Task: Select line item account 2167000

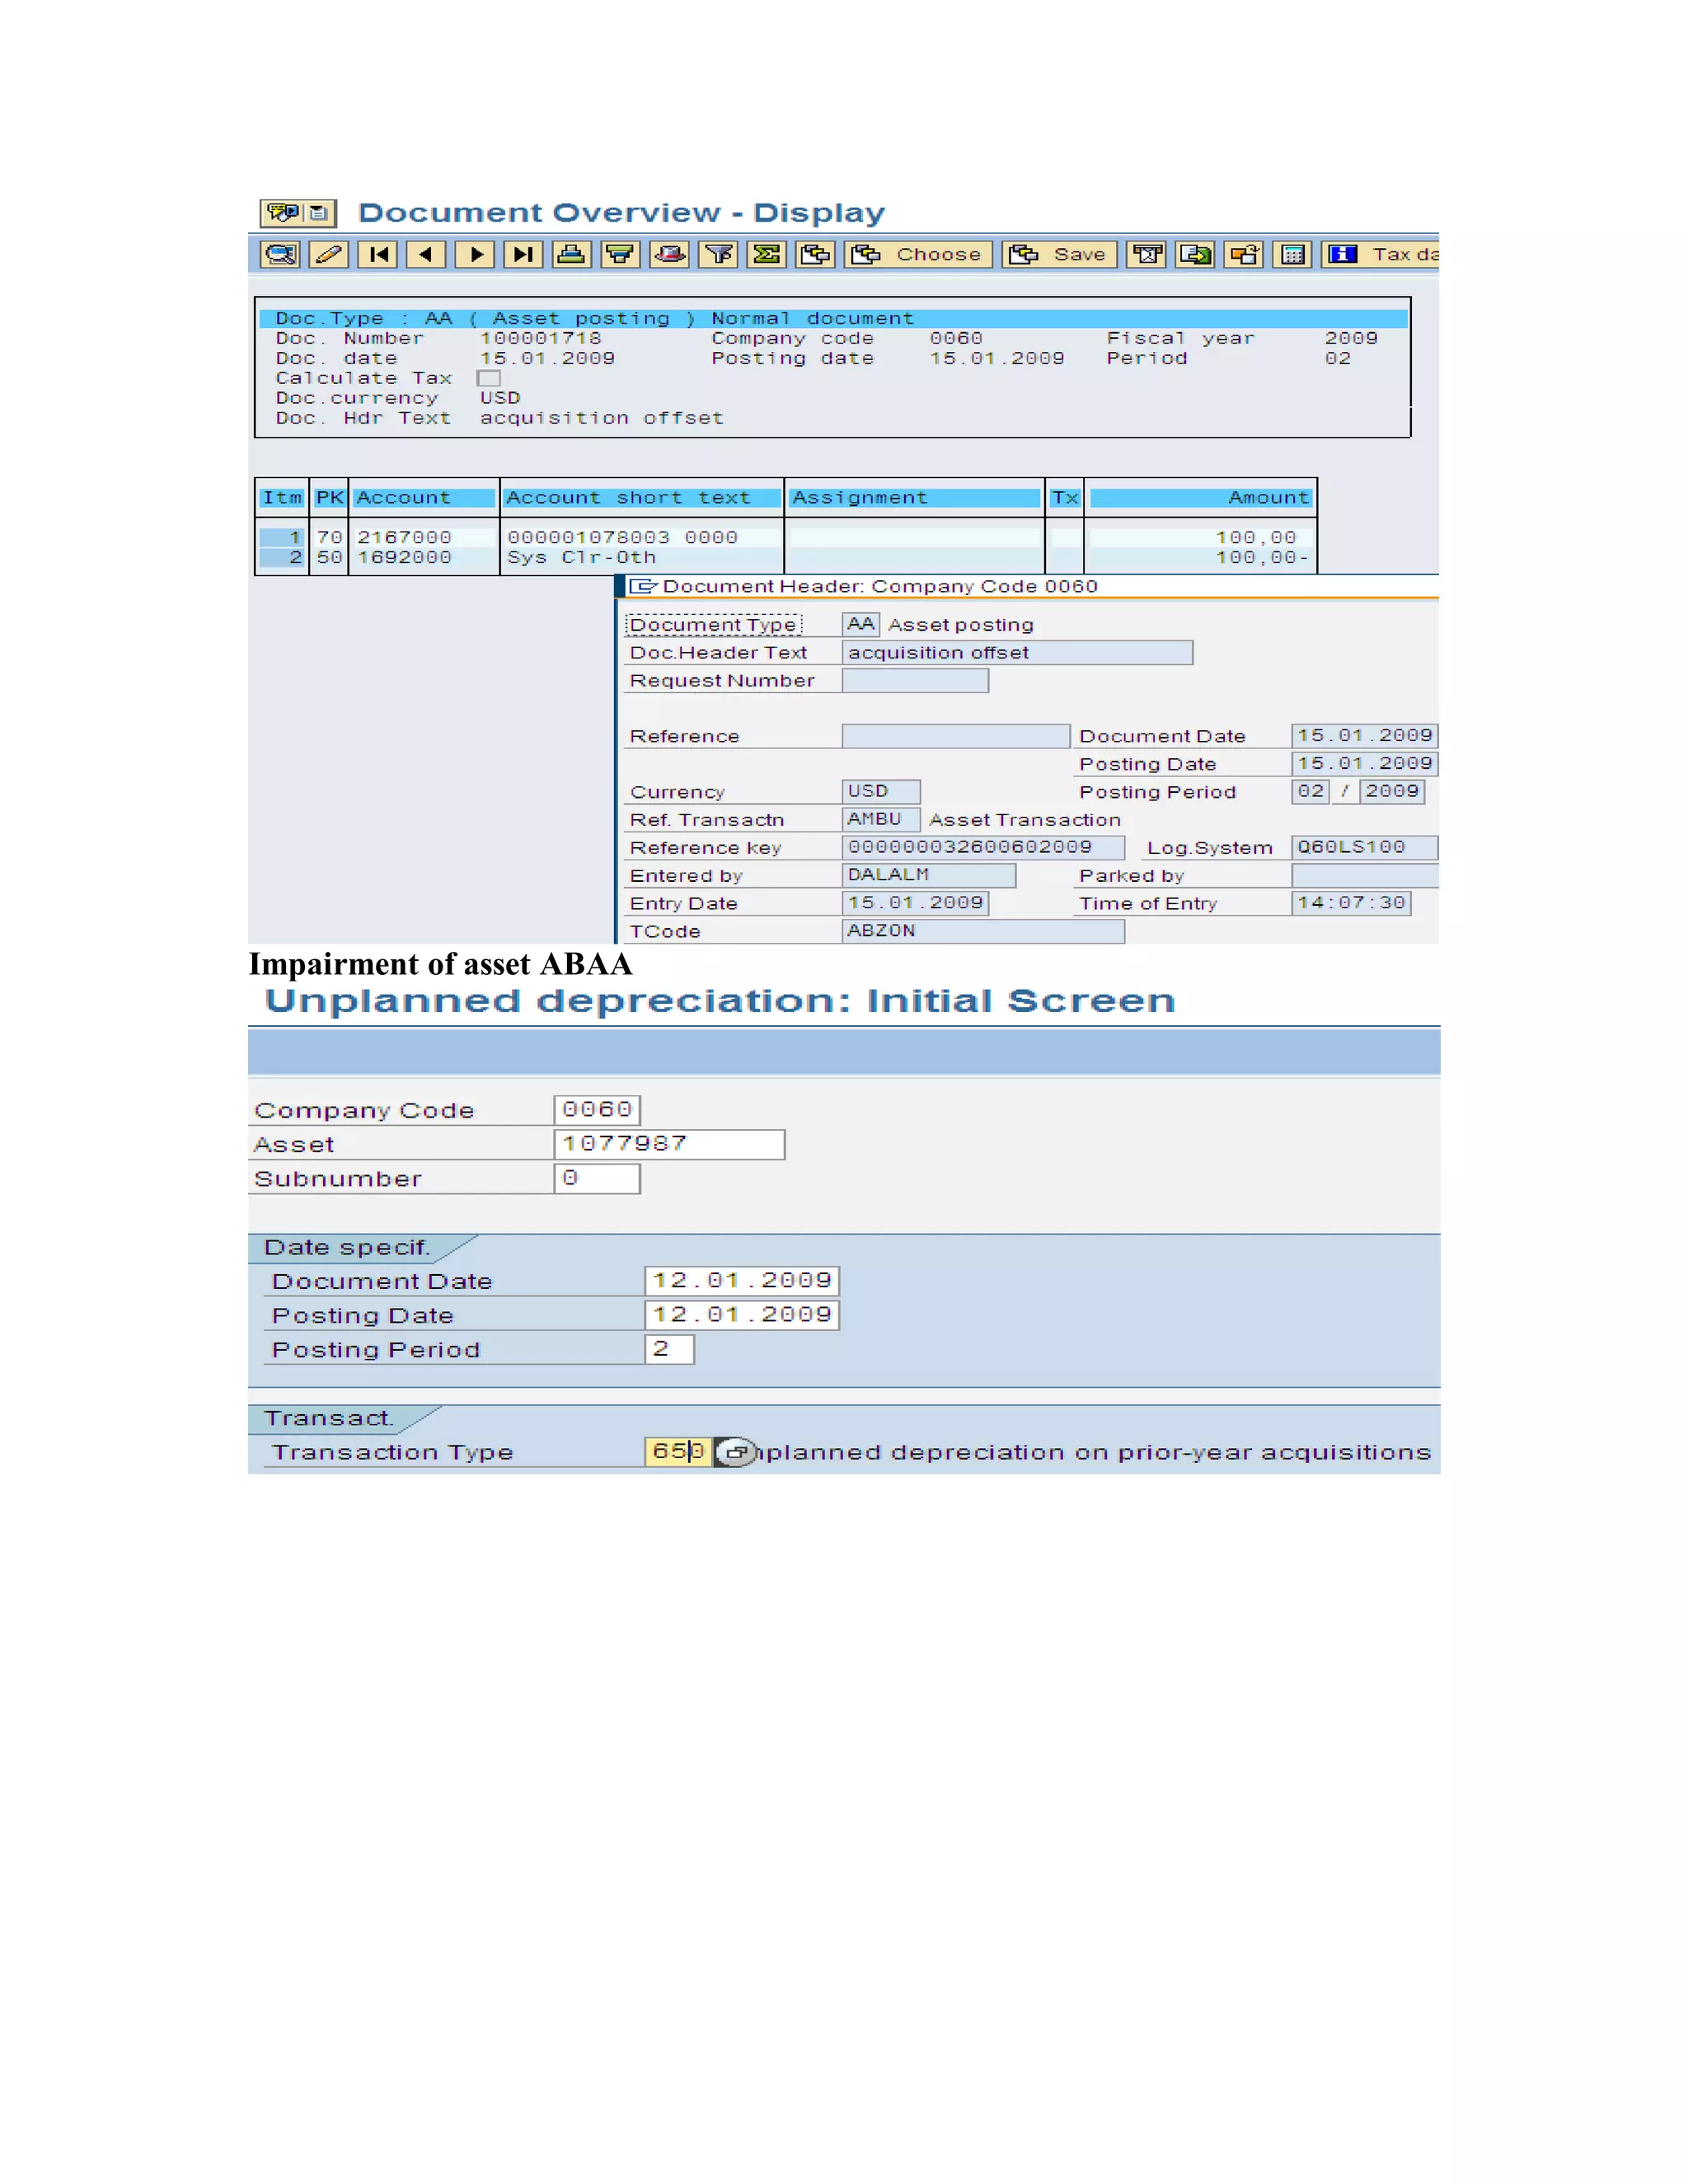Action: coord(404,537)
